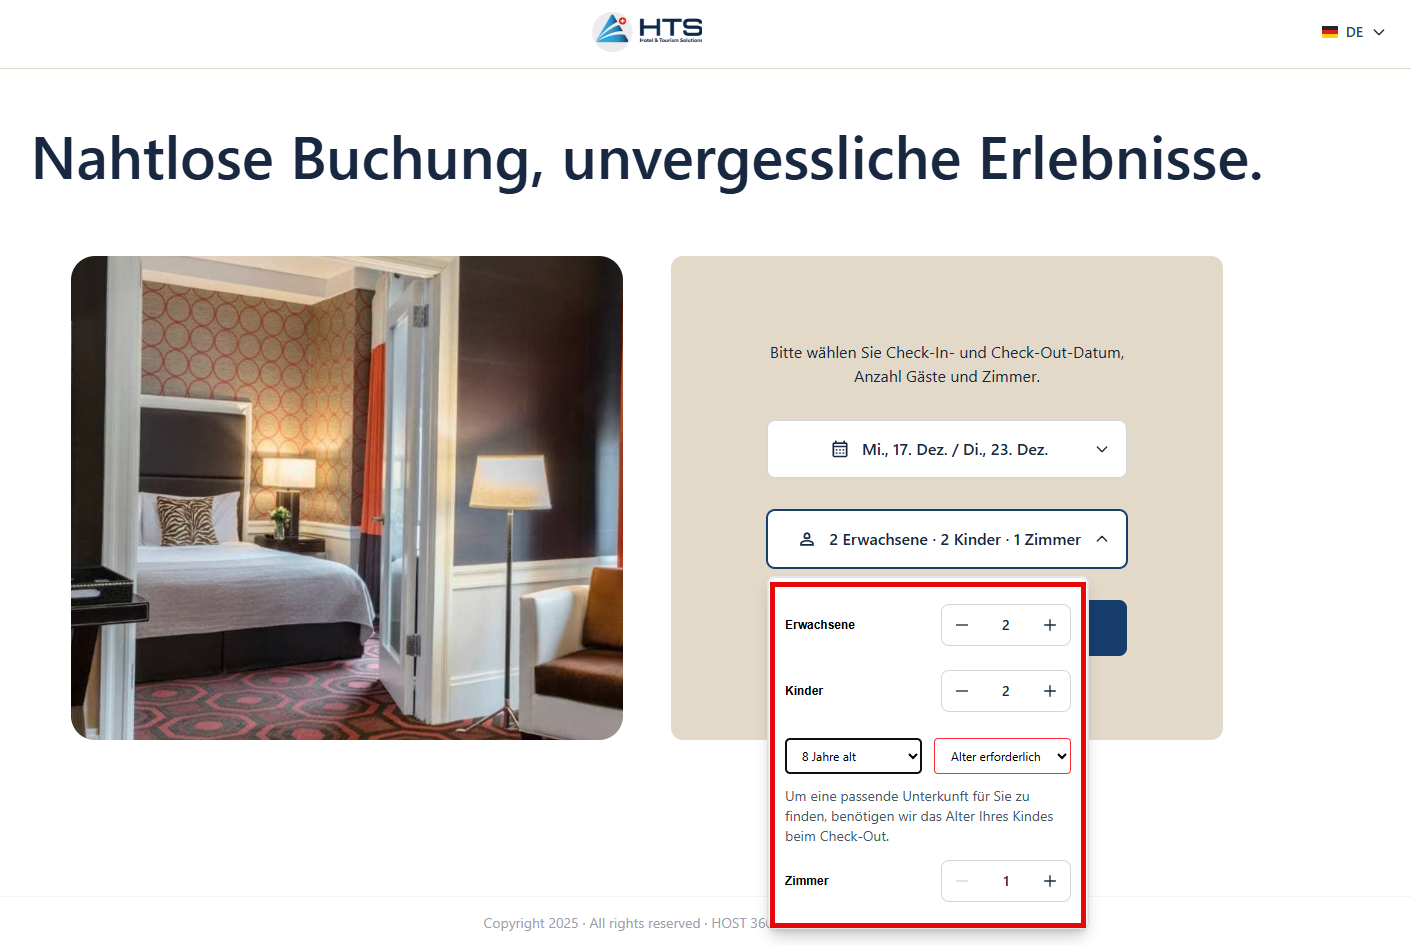Viewport: 1411px width, 946px height.
Task: Select the date text 'Mi., 17. Dez. / Di., 23. Dez.'
Action: coord(955,449)
